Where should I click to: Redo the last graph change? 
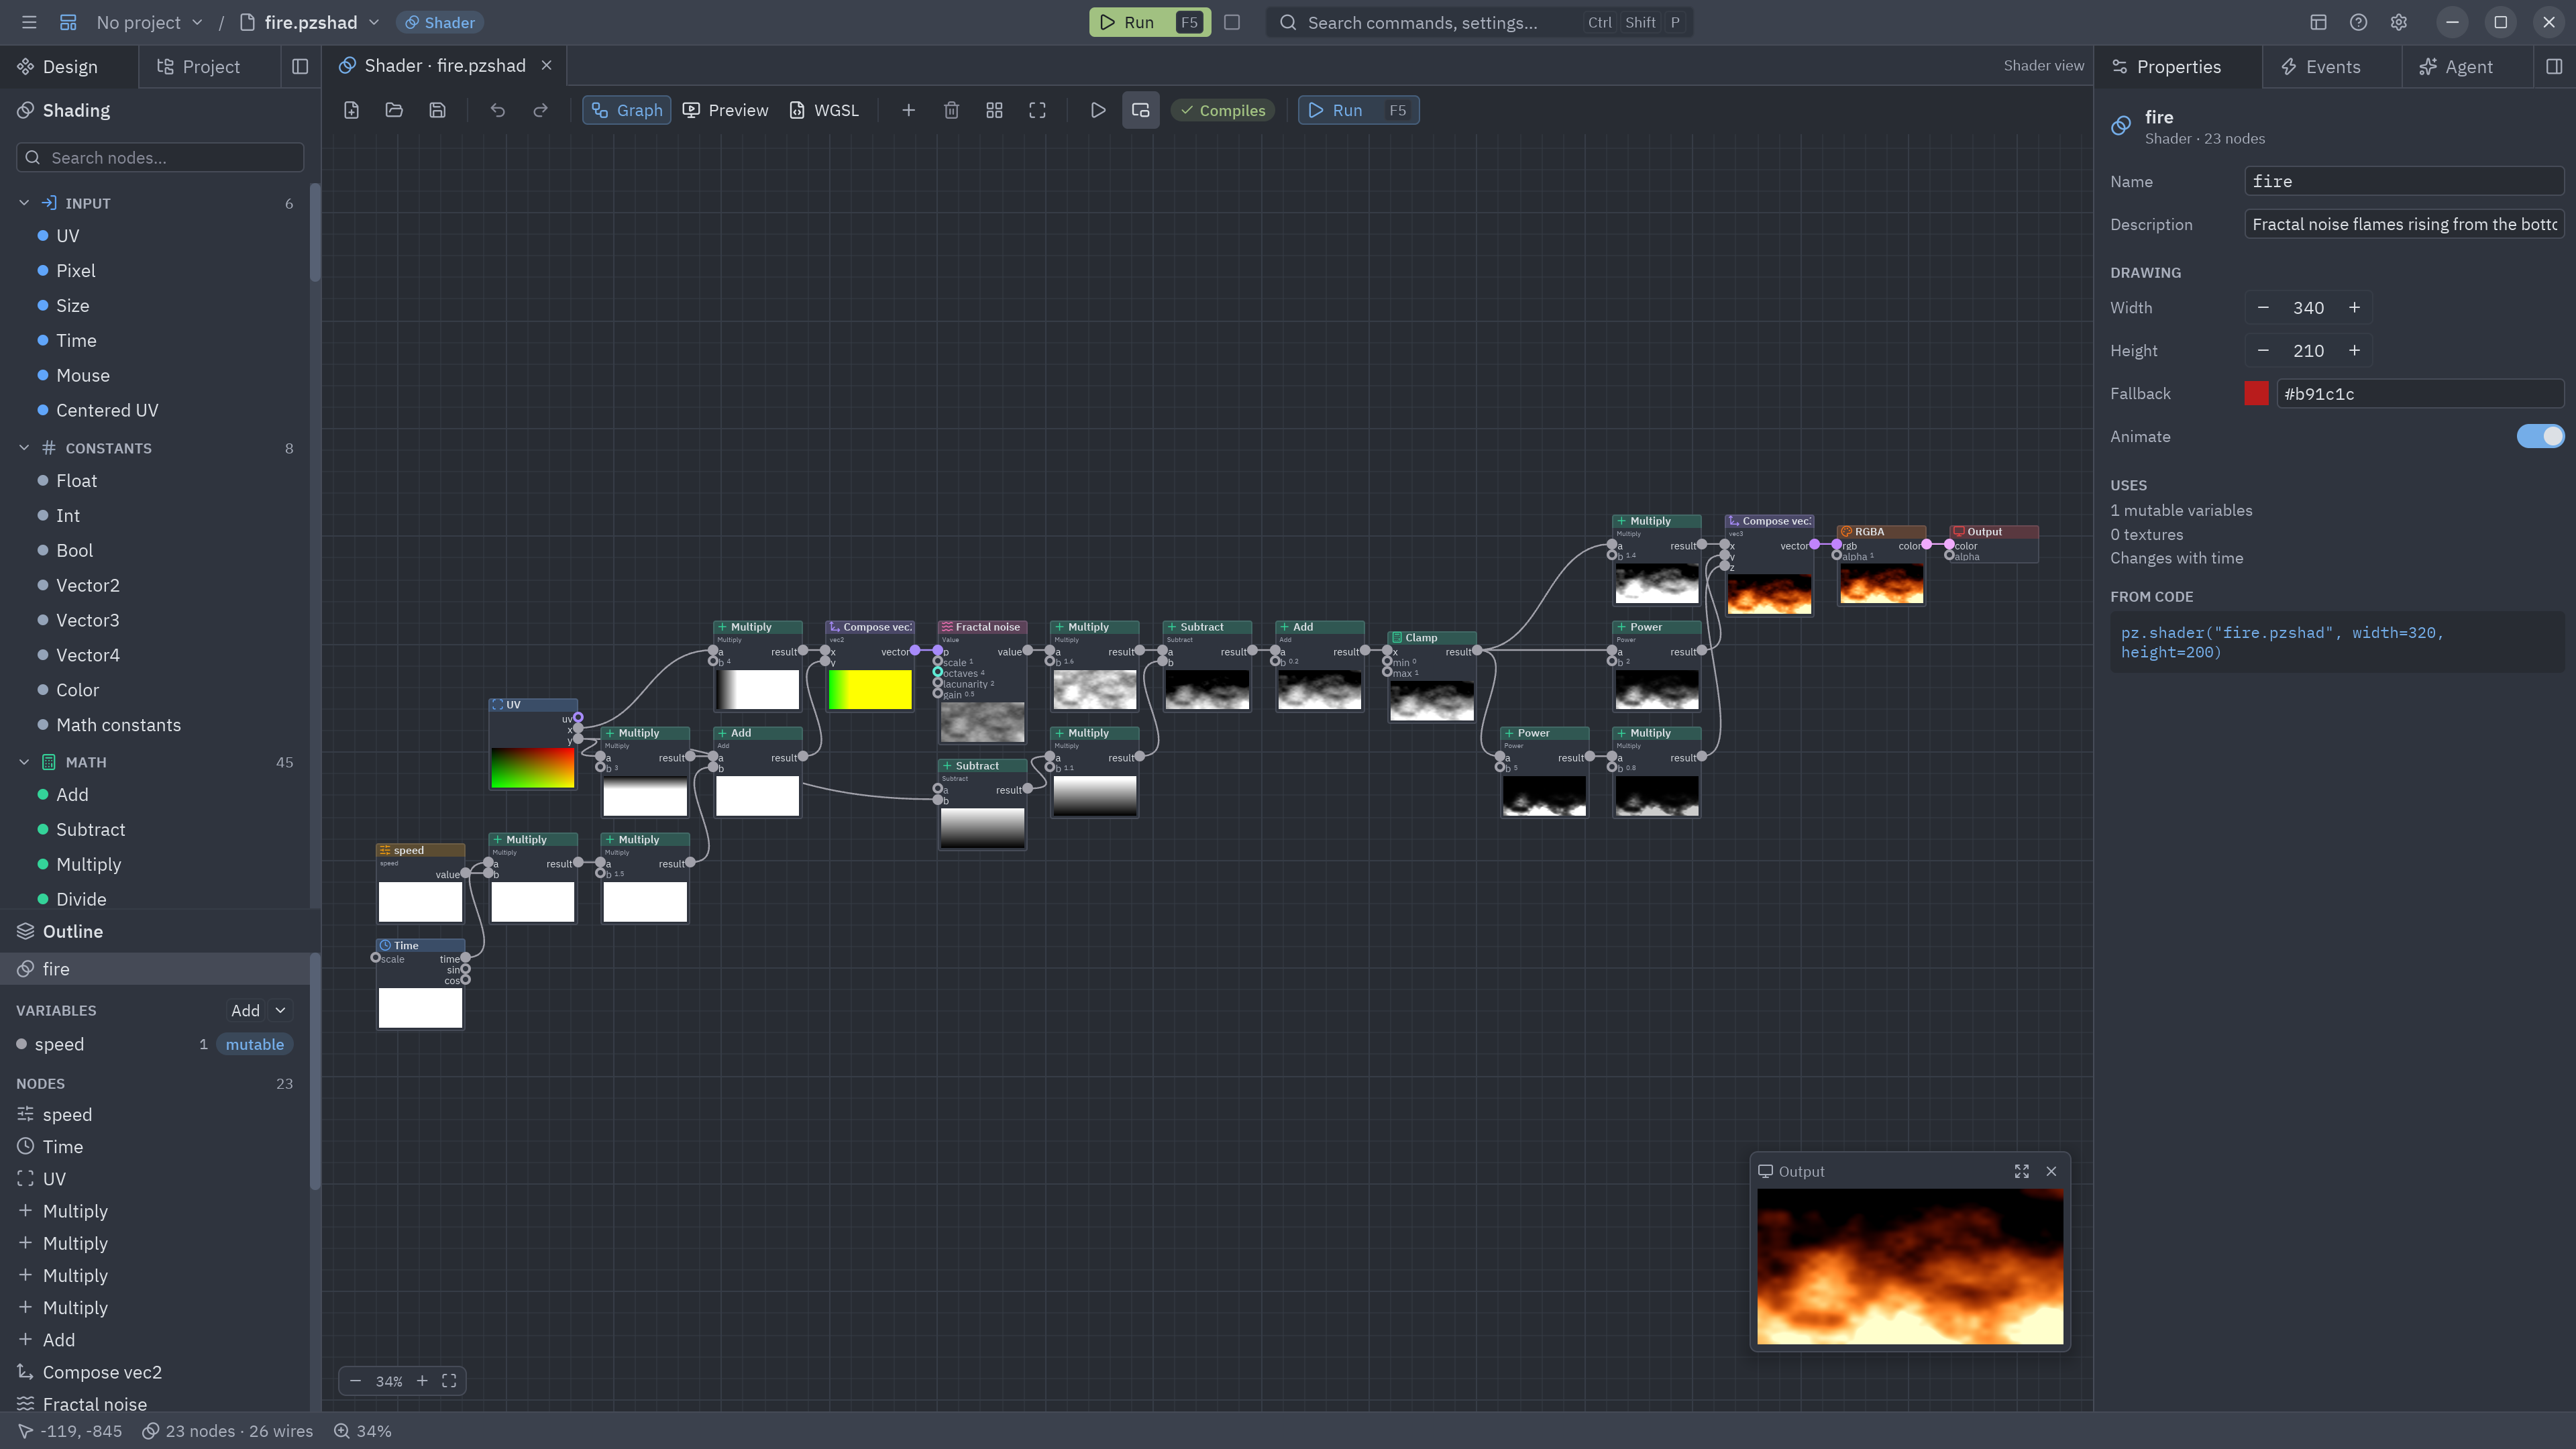pos(540,110)
